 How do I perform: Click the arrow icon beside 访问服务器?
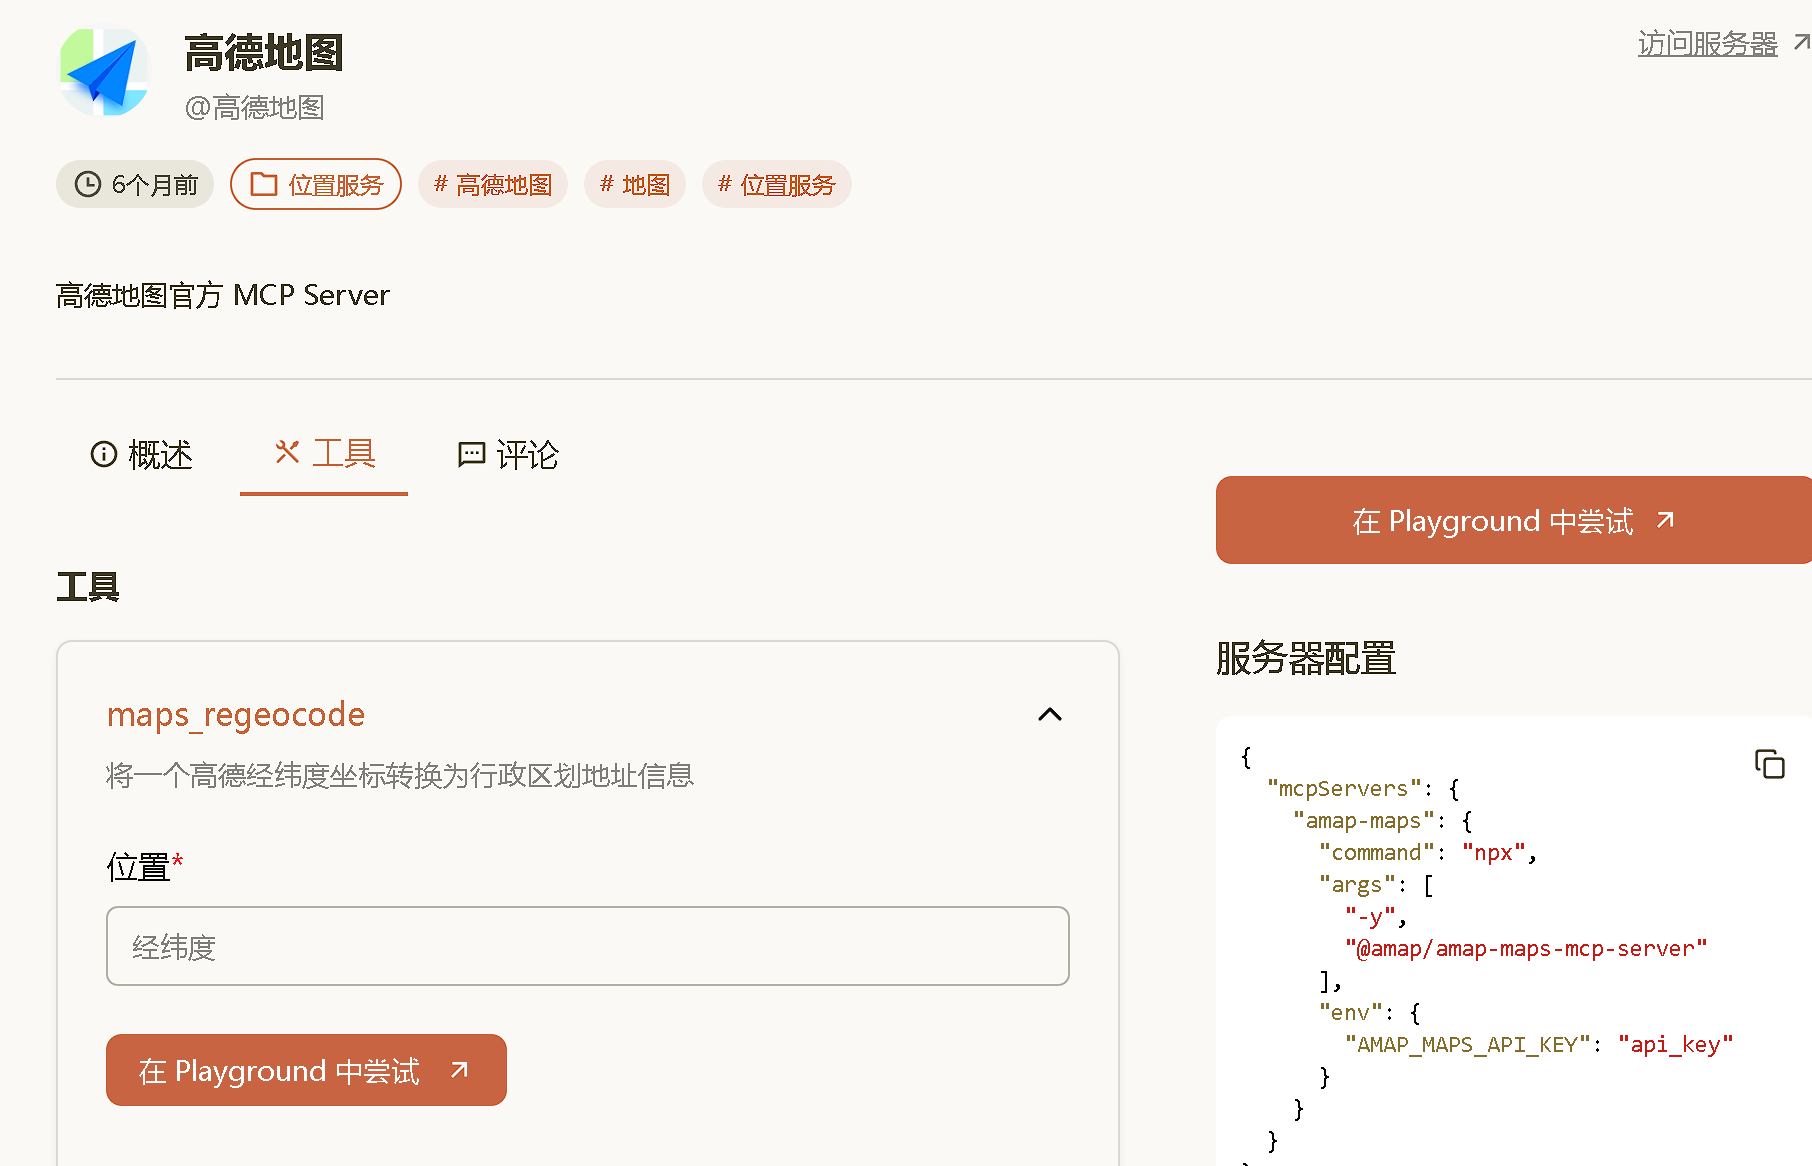(1800, 42)
